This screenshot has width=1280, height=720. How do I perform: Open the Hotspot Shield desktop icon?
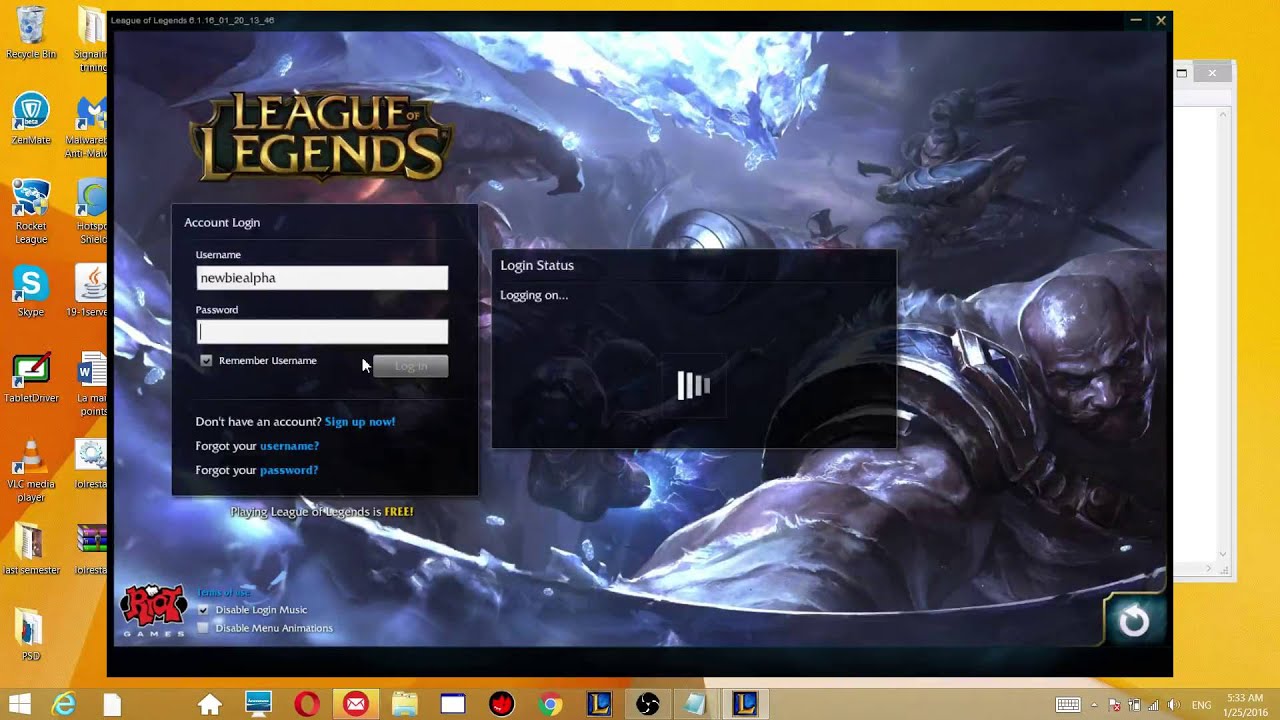[x=91, y=211]
